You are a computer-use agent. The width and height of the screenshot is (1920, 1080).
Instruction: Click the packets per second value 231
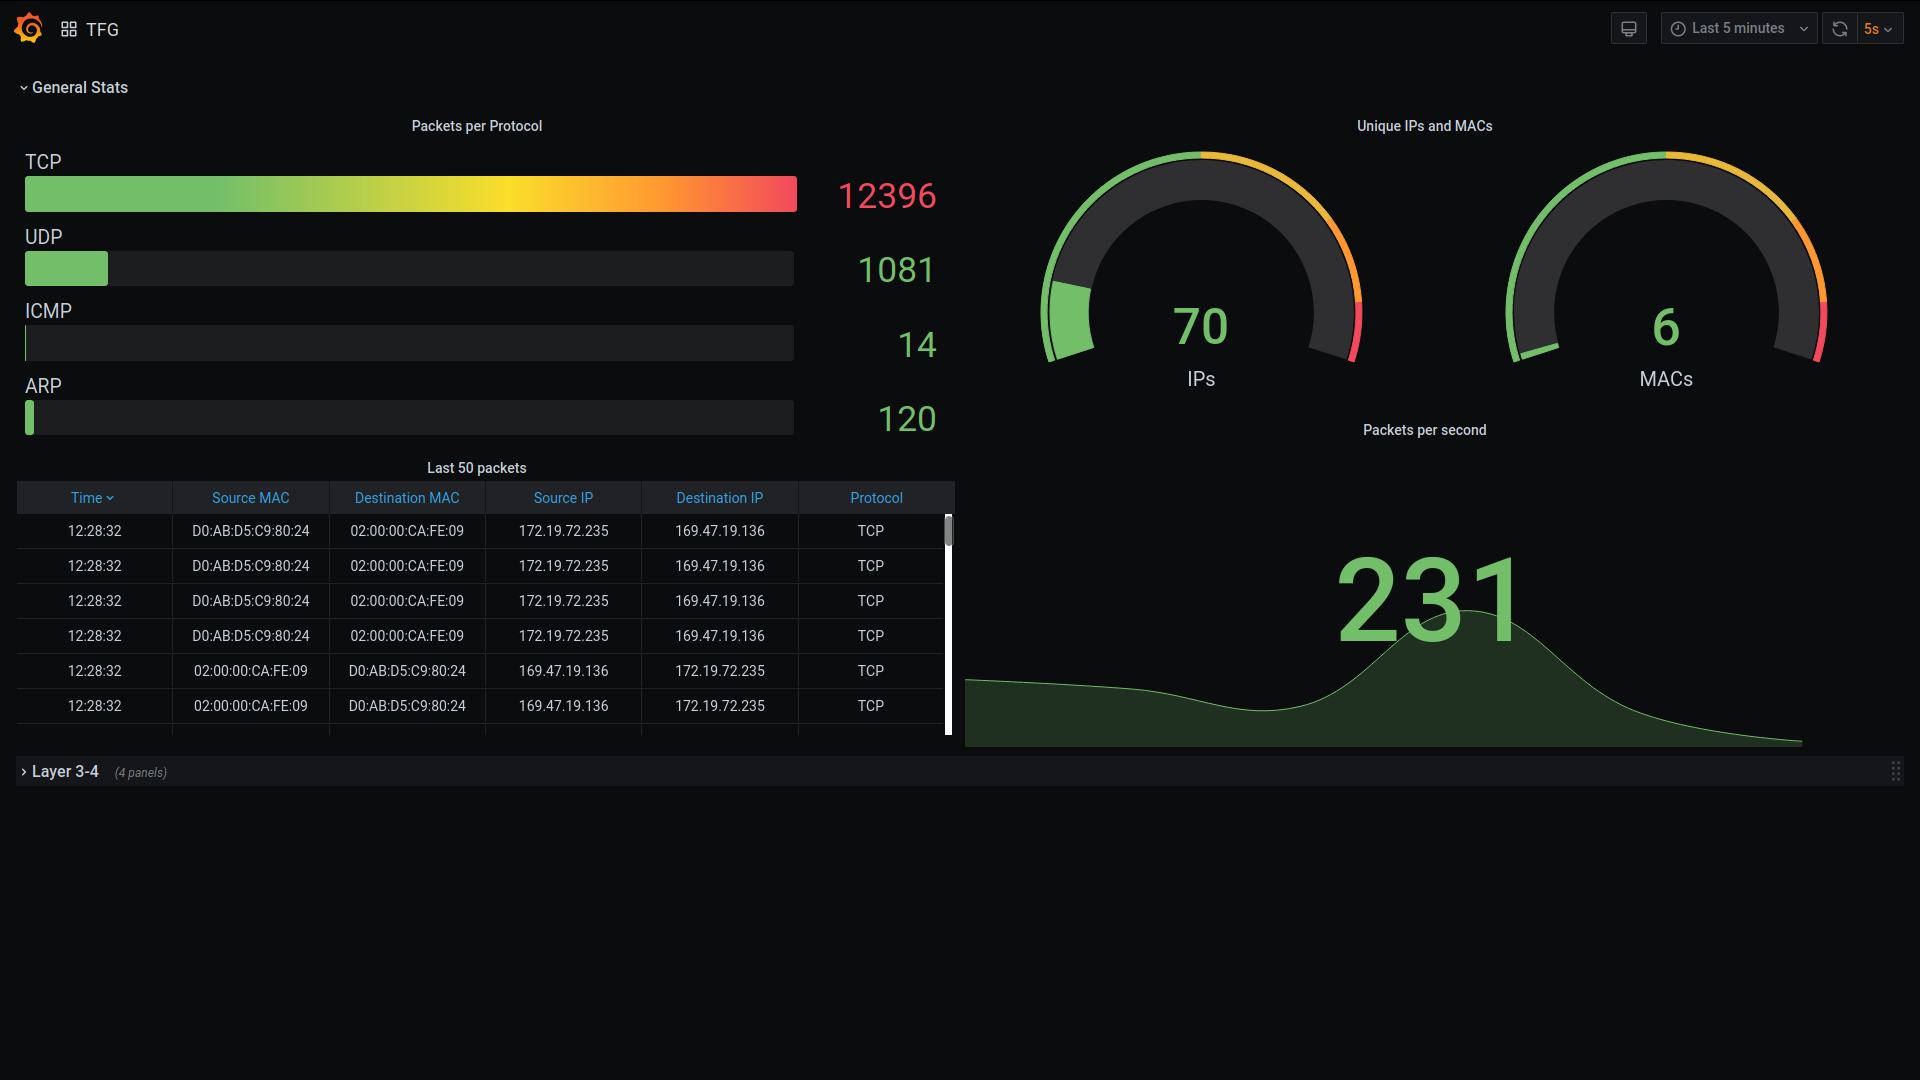1428,600
